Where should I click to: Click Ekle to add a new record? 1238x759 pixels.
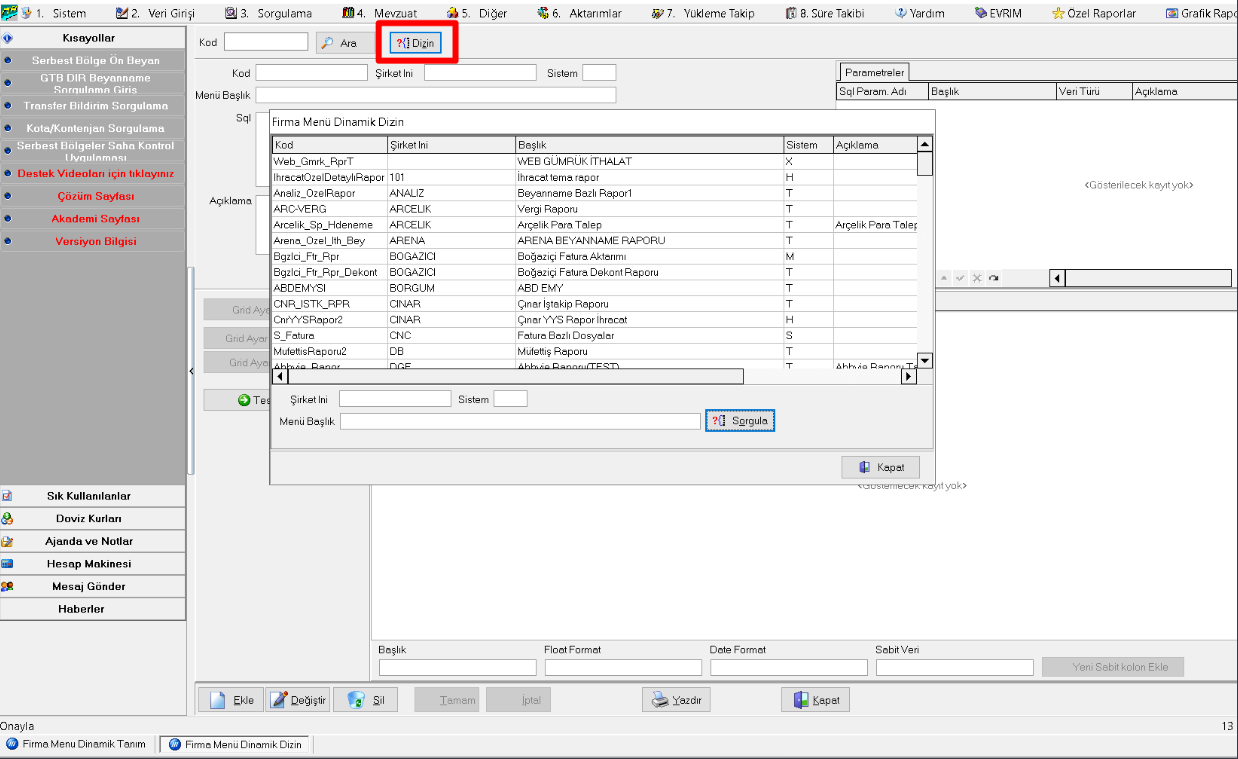230,700
